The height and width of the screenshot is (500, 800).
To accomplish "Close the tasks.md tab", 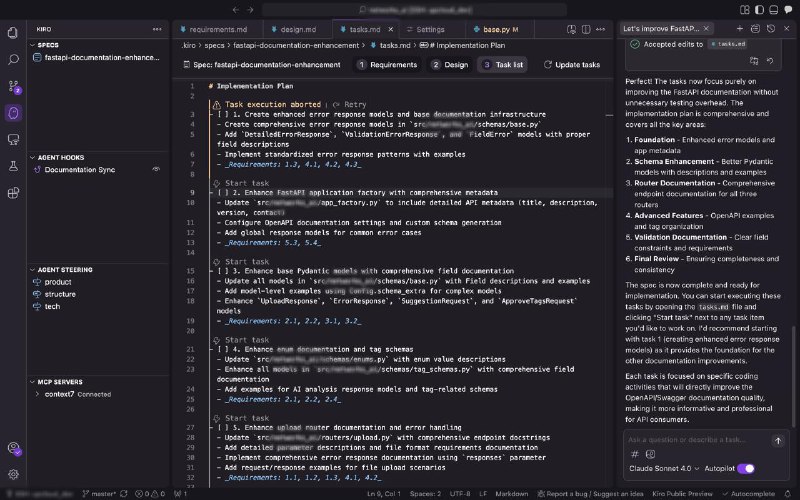I will coord(391,30).
